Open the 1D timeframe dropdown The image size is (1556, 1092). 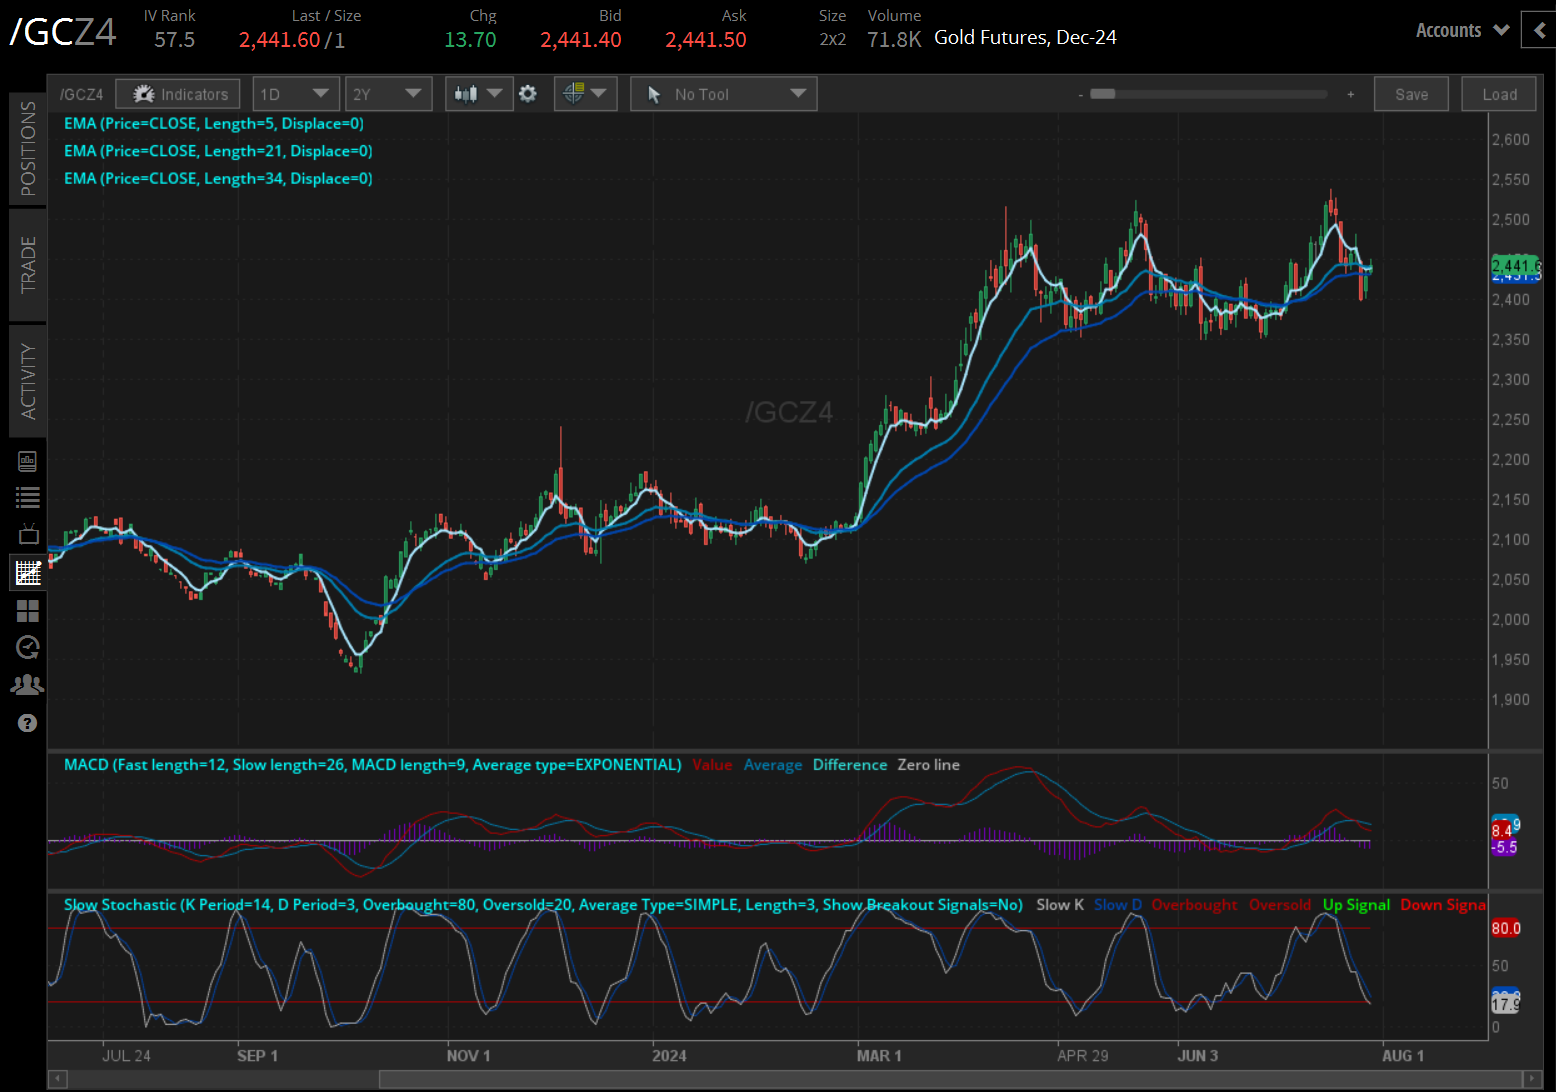(x=296, y=93)
